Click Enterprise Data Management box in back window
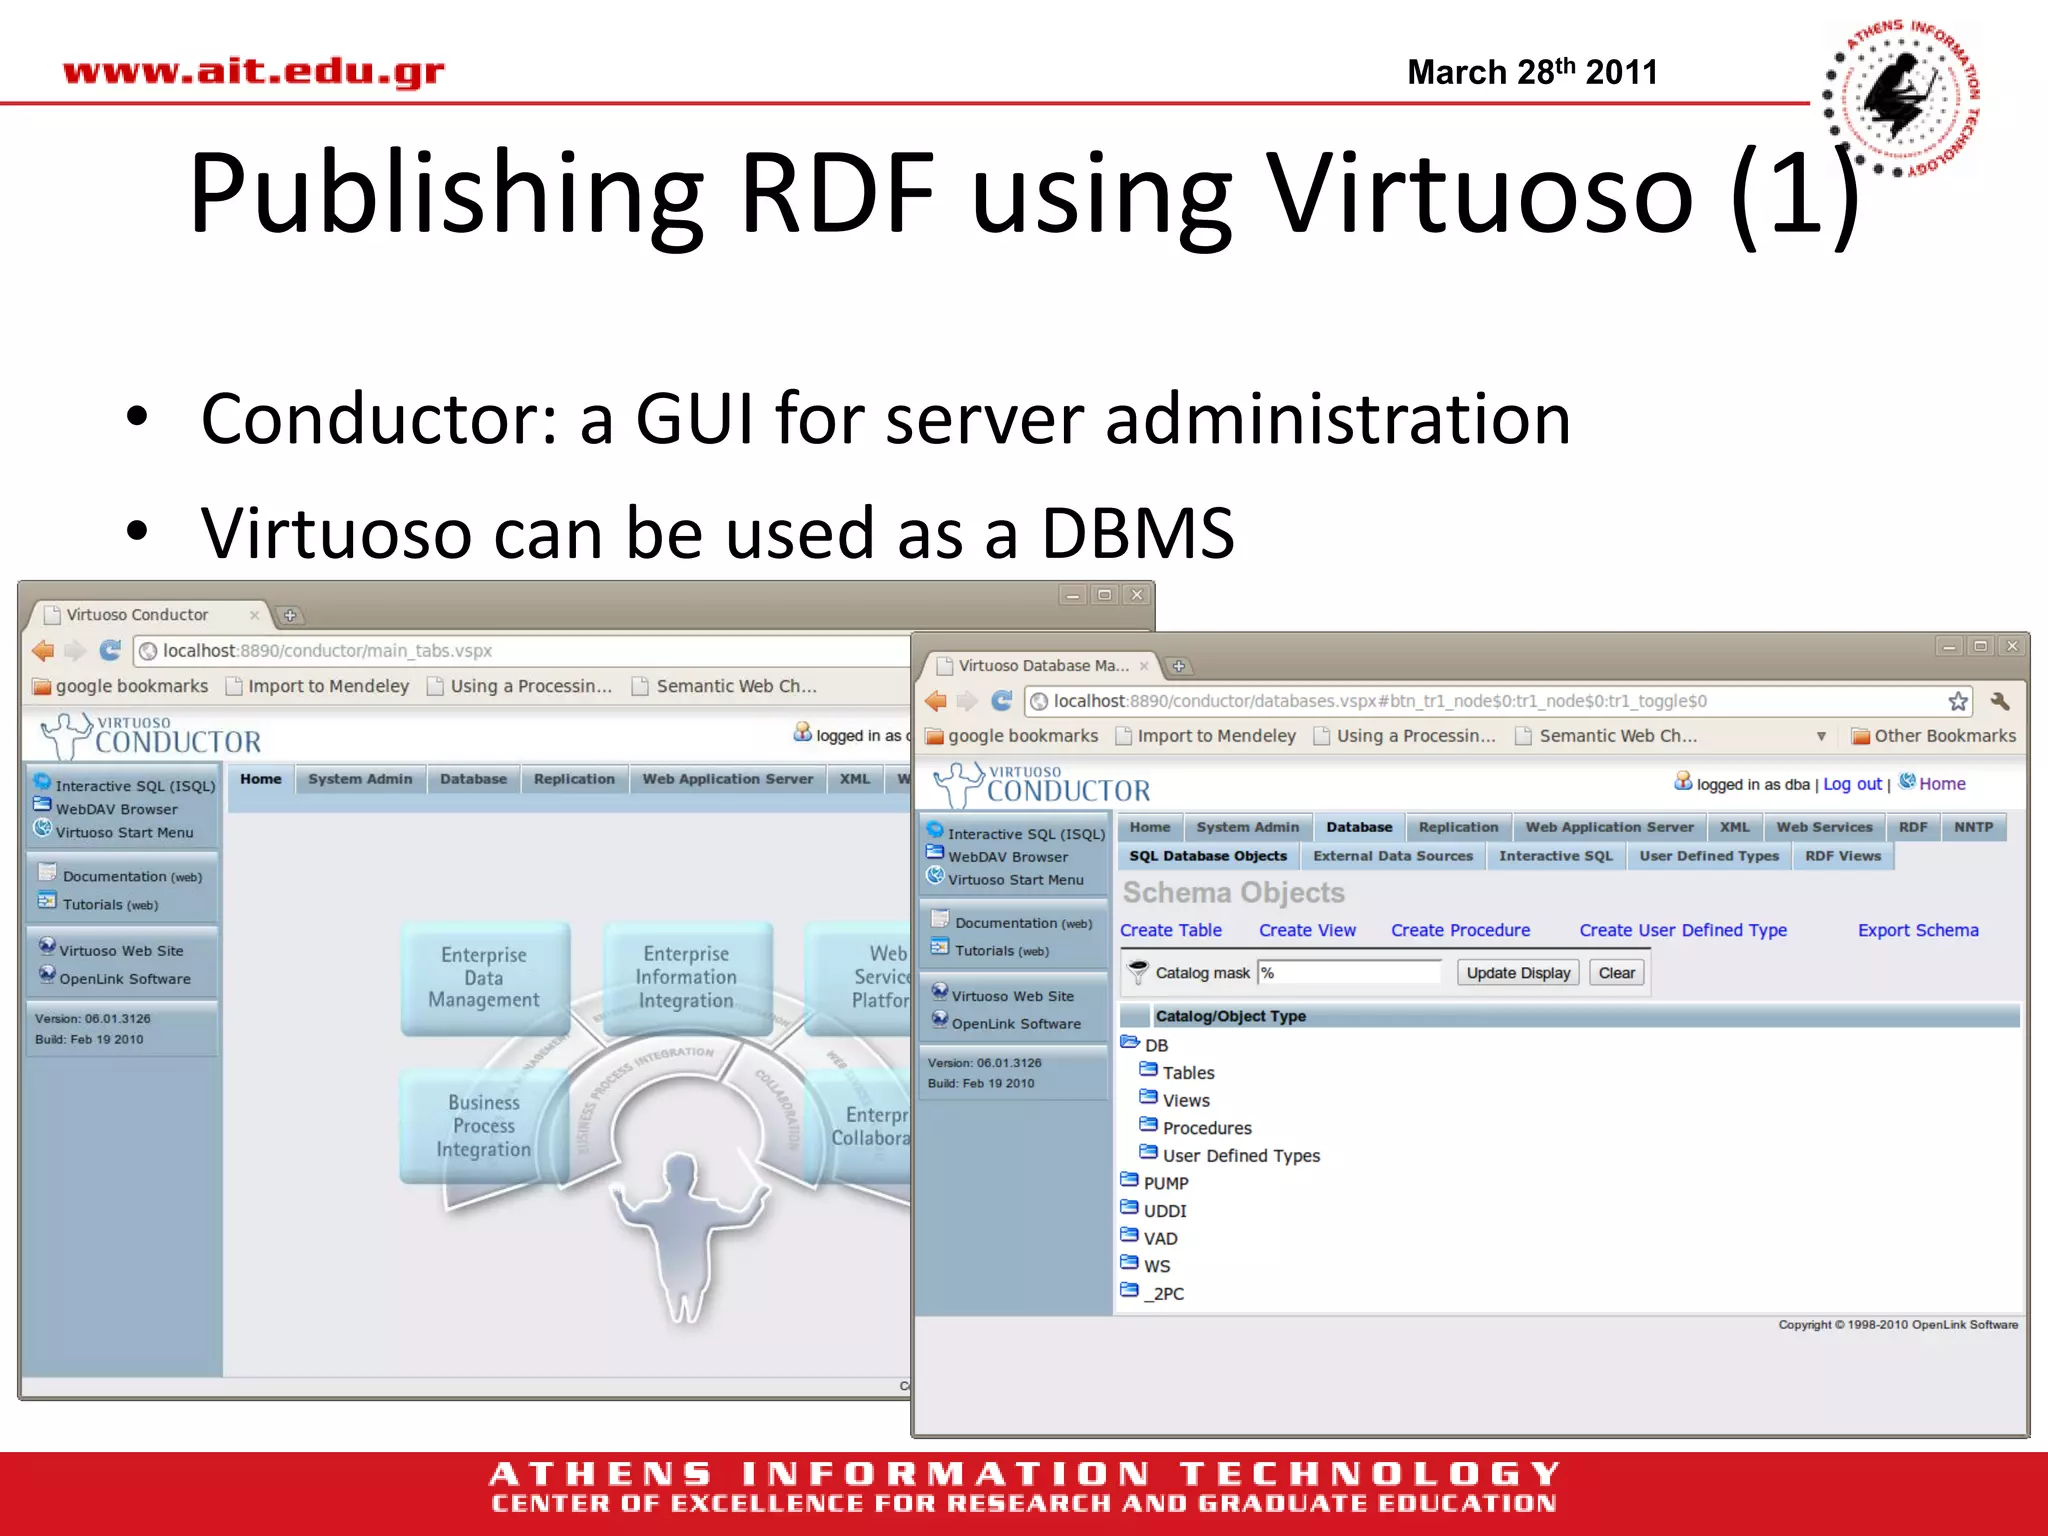Image resolution: width=2048 pixels, height=1536 pixels. (484, 977)
